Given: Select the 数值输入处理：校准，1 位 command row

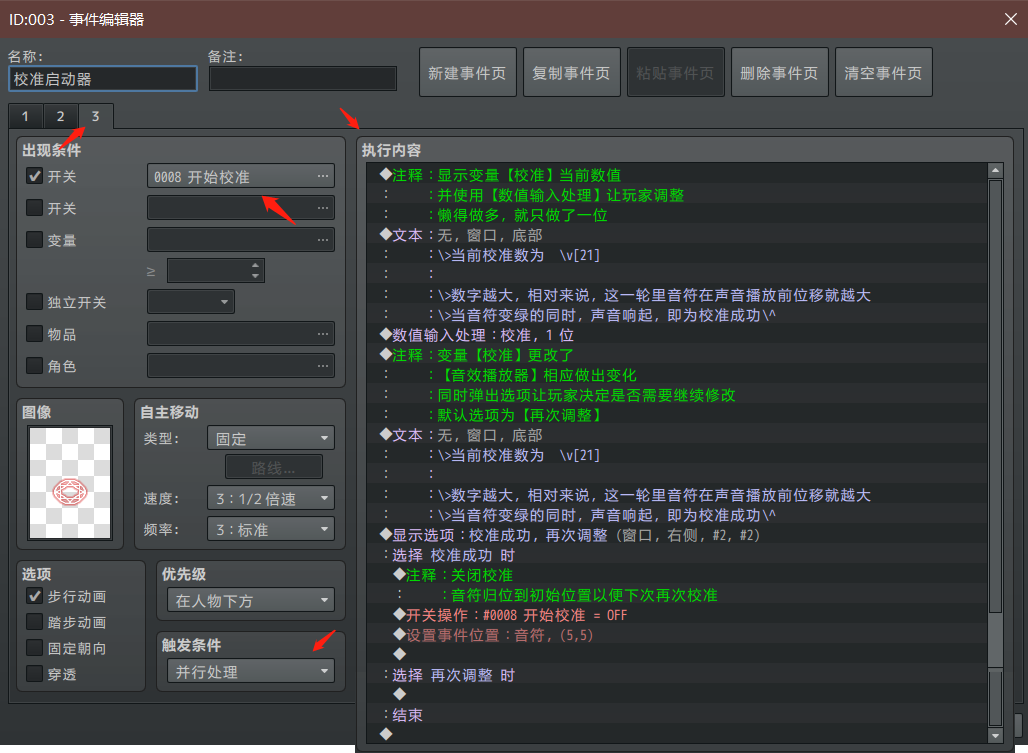Looking at the screenshot, I should pyautogui.click(x=677, y=335).
